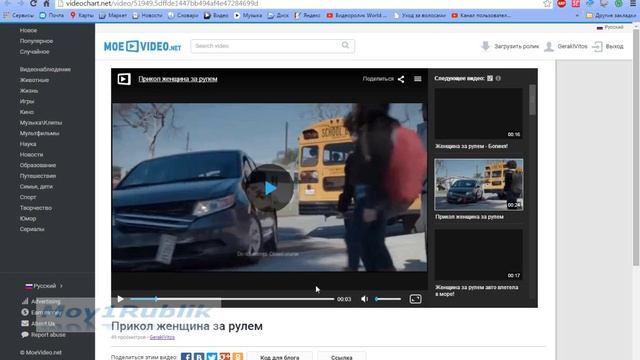Open the school bus thumbnail with duration 00:24
This screenshot has height=360, width=640.
478,184
